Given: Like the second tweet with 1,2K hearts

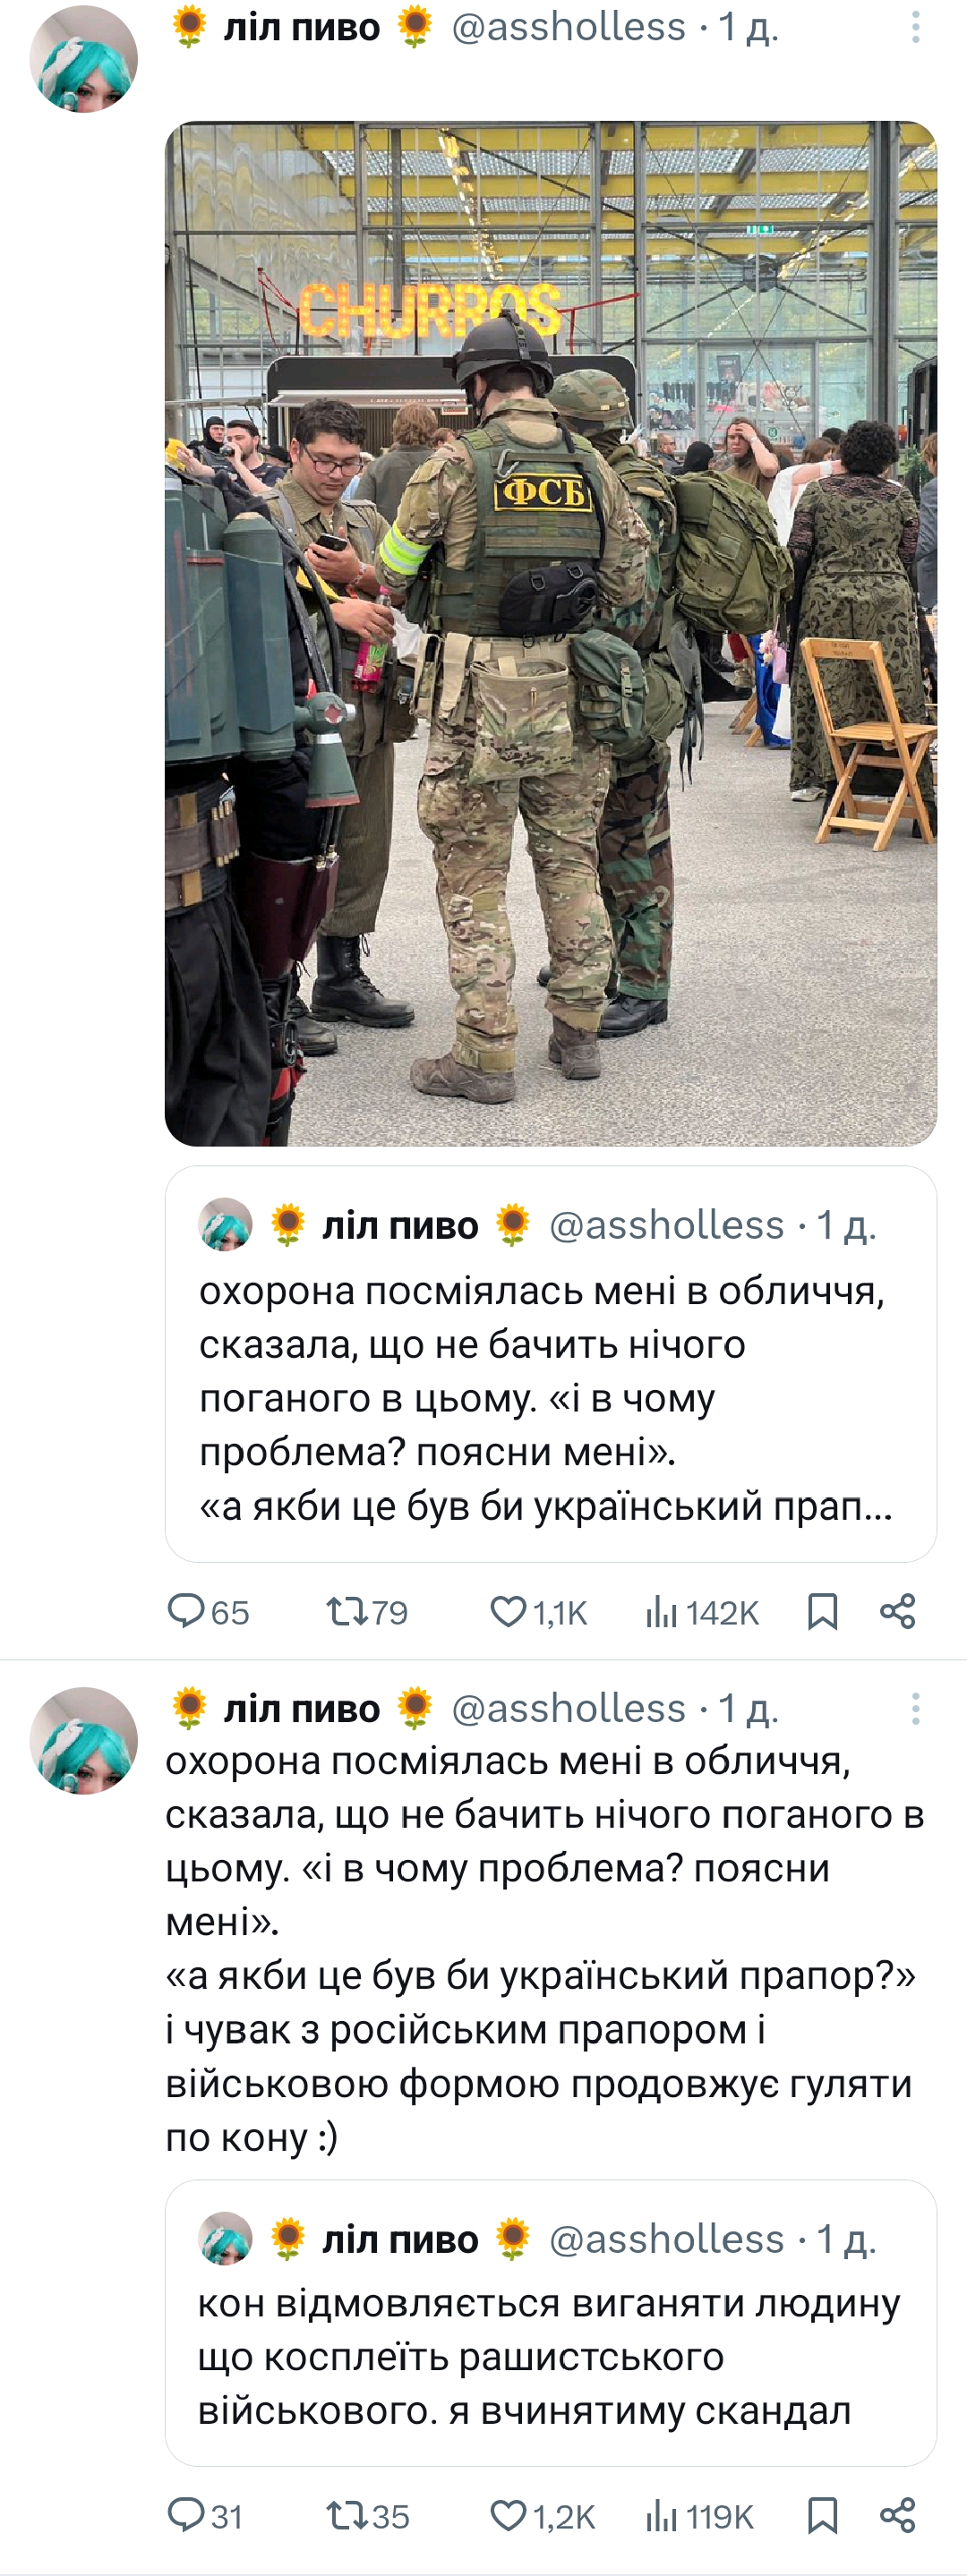Looking at the screenshot, I should pos(542,2516).
